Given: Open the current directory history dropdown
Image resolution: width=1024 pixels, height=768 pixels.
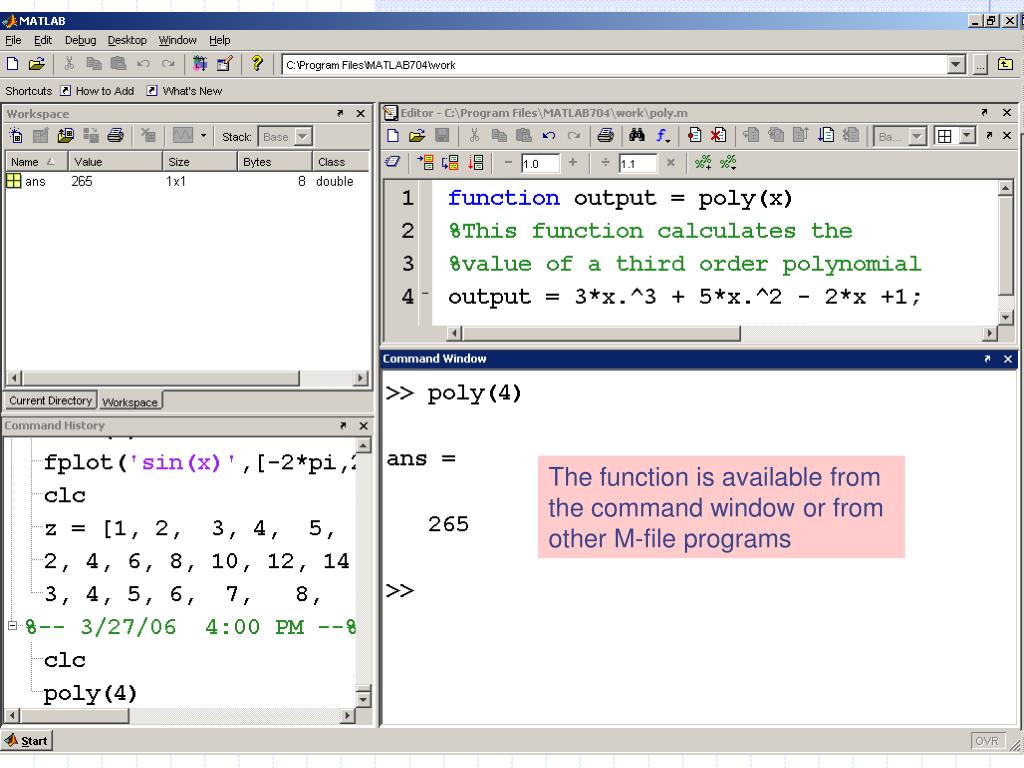Looking at the screenshot, I should (955, 65).
